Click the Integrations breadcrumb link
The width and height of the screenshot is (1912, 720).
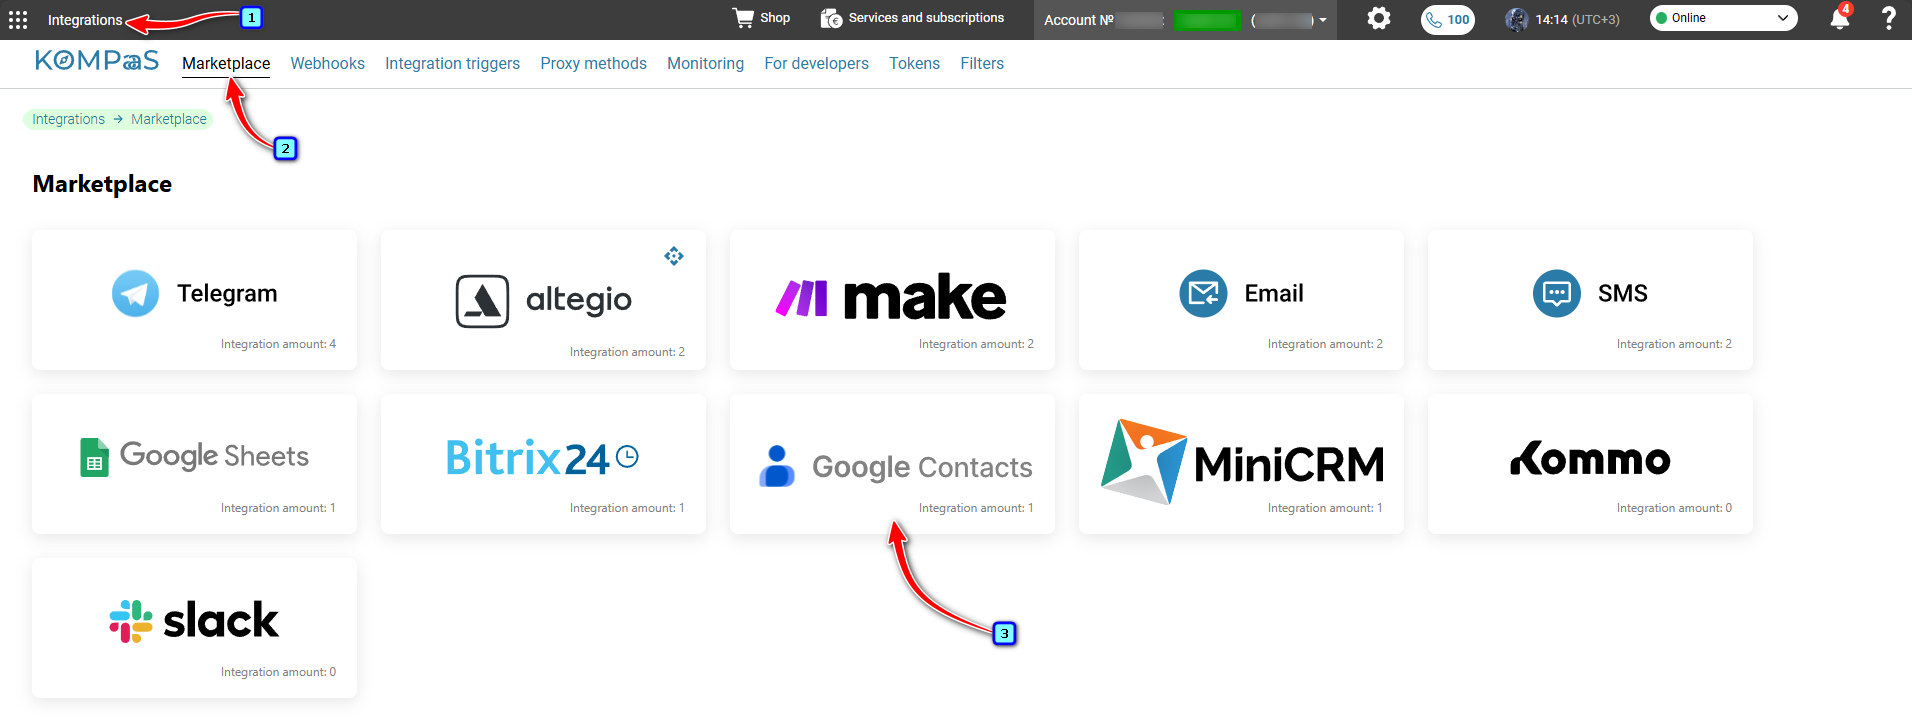click(68, 119)
